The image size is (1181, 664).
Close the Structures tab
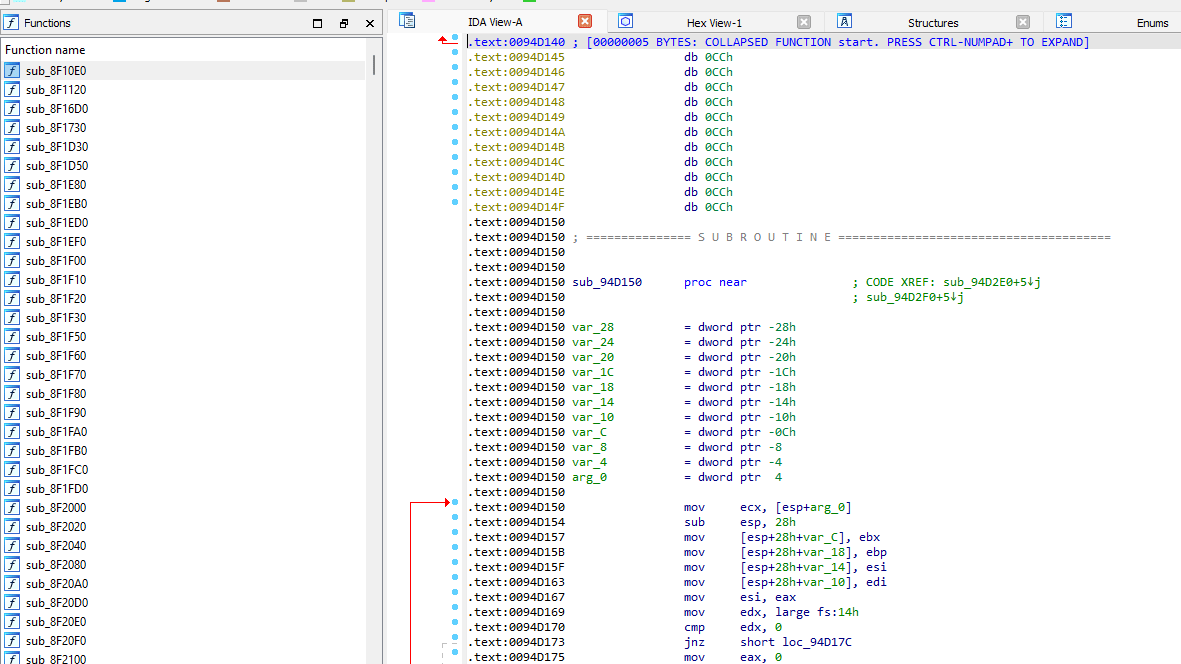coord(1023,22)
